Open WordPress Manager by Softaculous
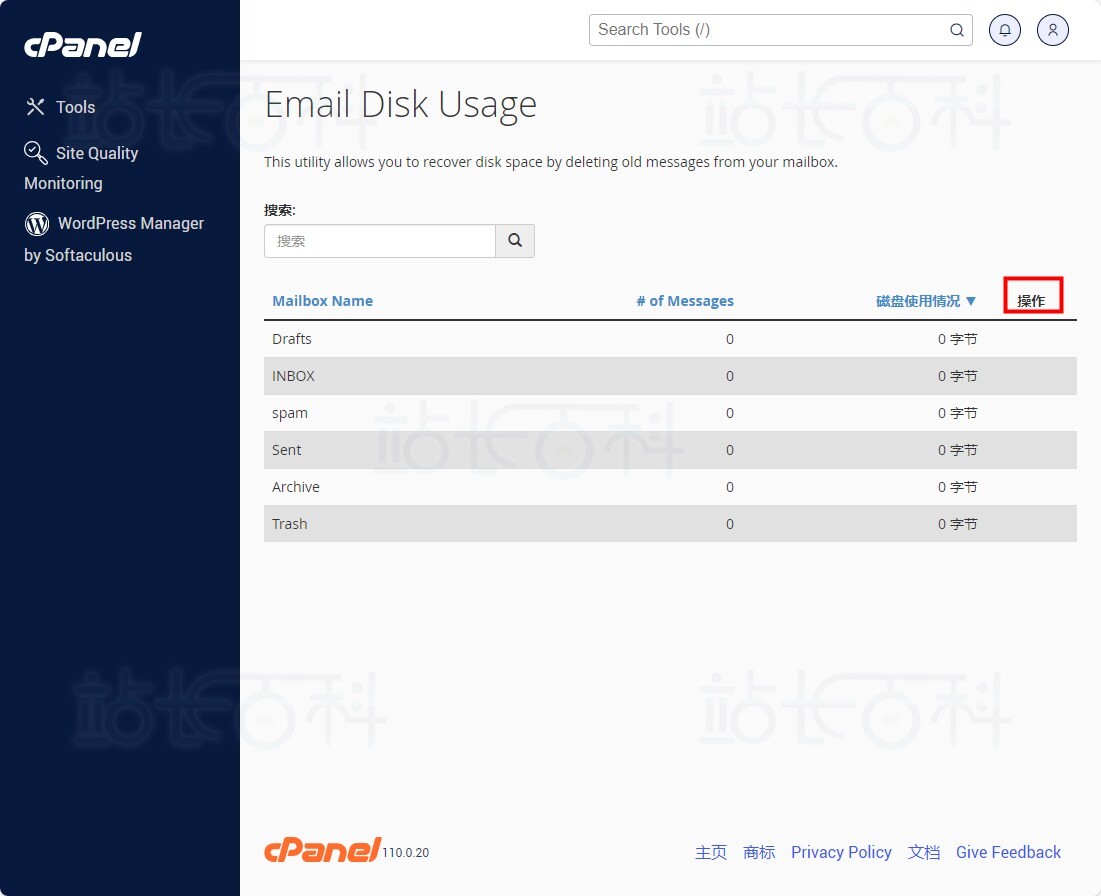This screenshot has width=1101, height=896. 130,223
